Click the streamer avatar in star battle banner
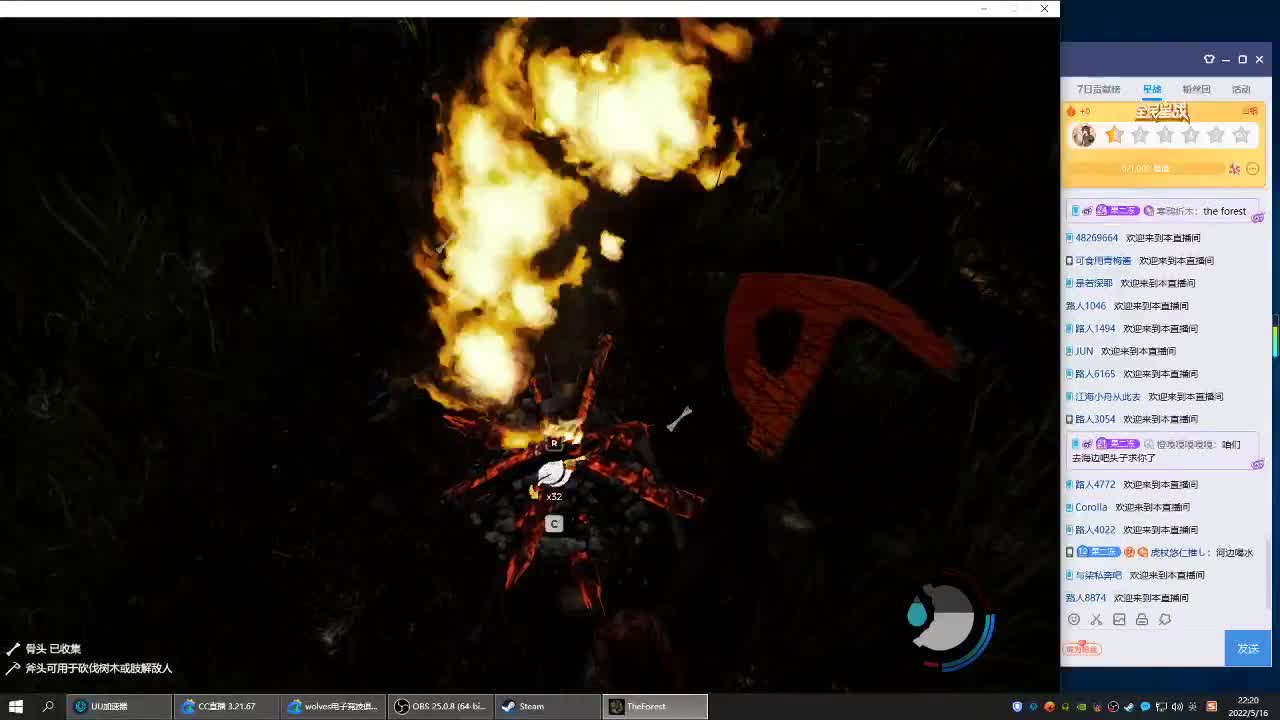The height and width of the screenshot is (720, 1280). click(x=1083, y=135)
